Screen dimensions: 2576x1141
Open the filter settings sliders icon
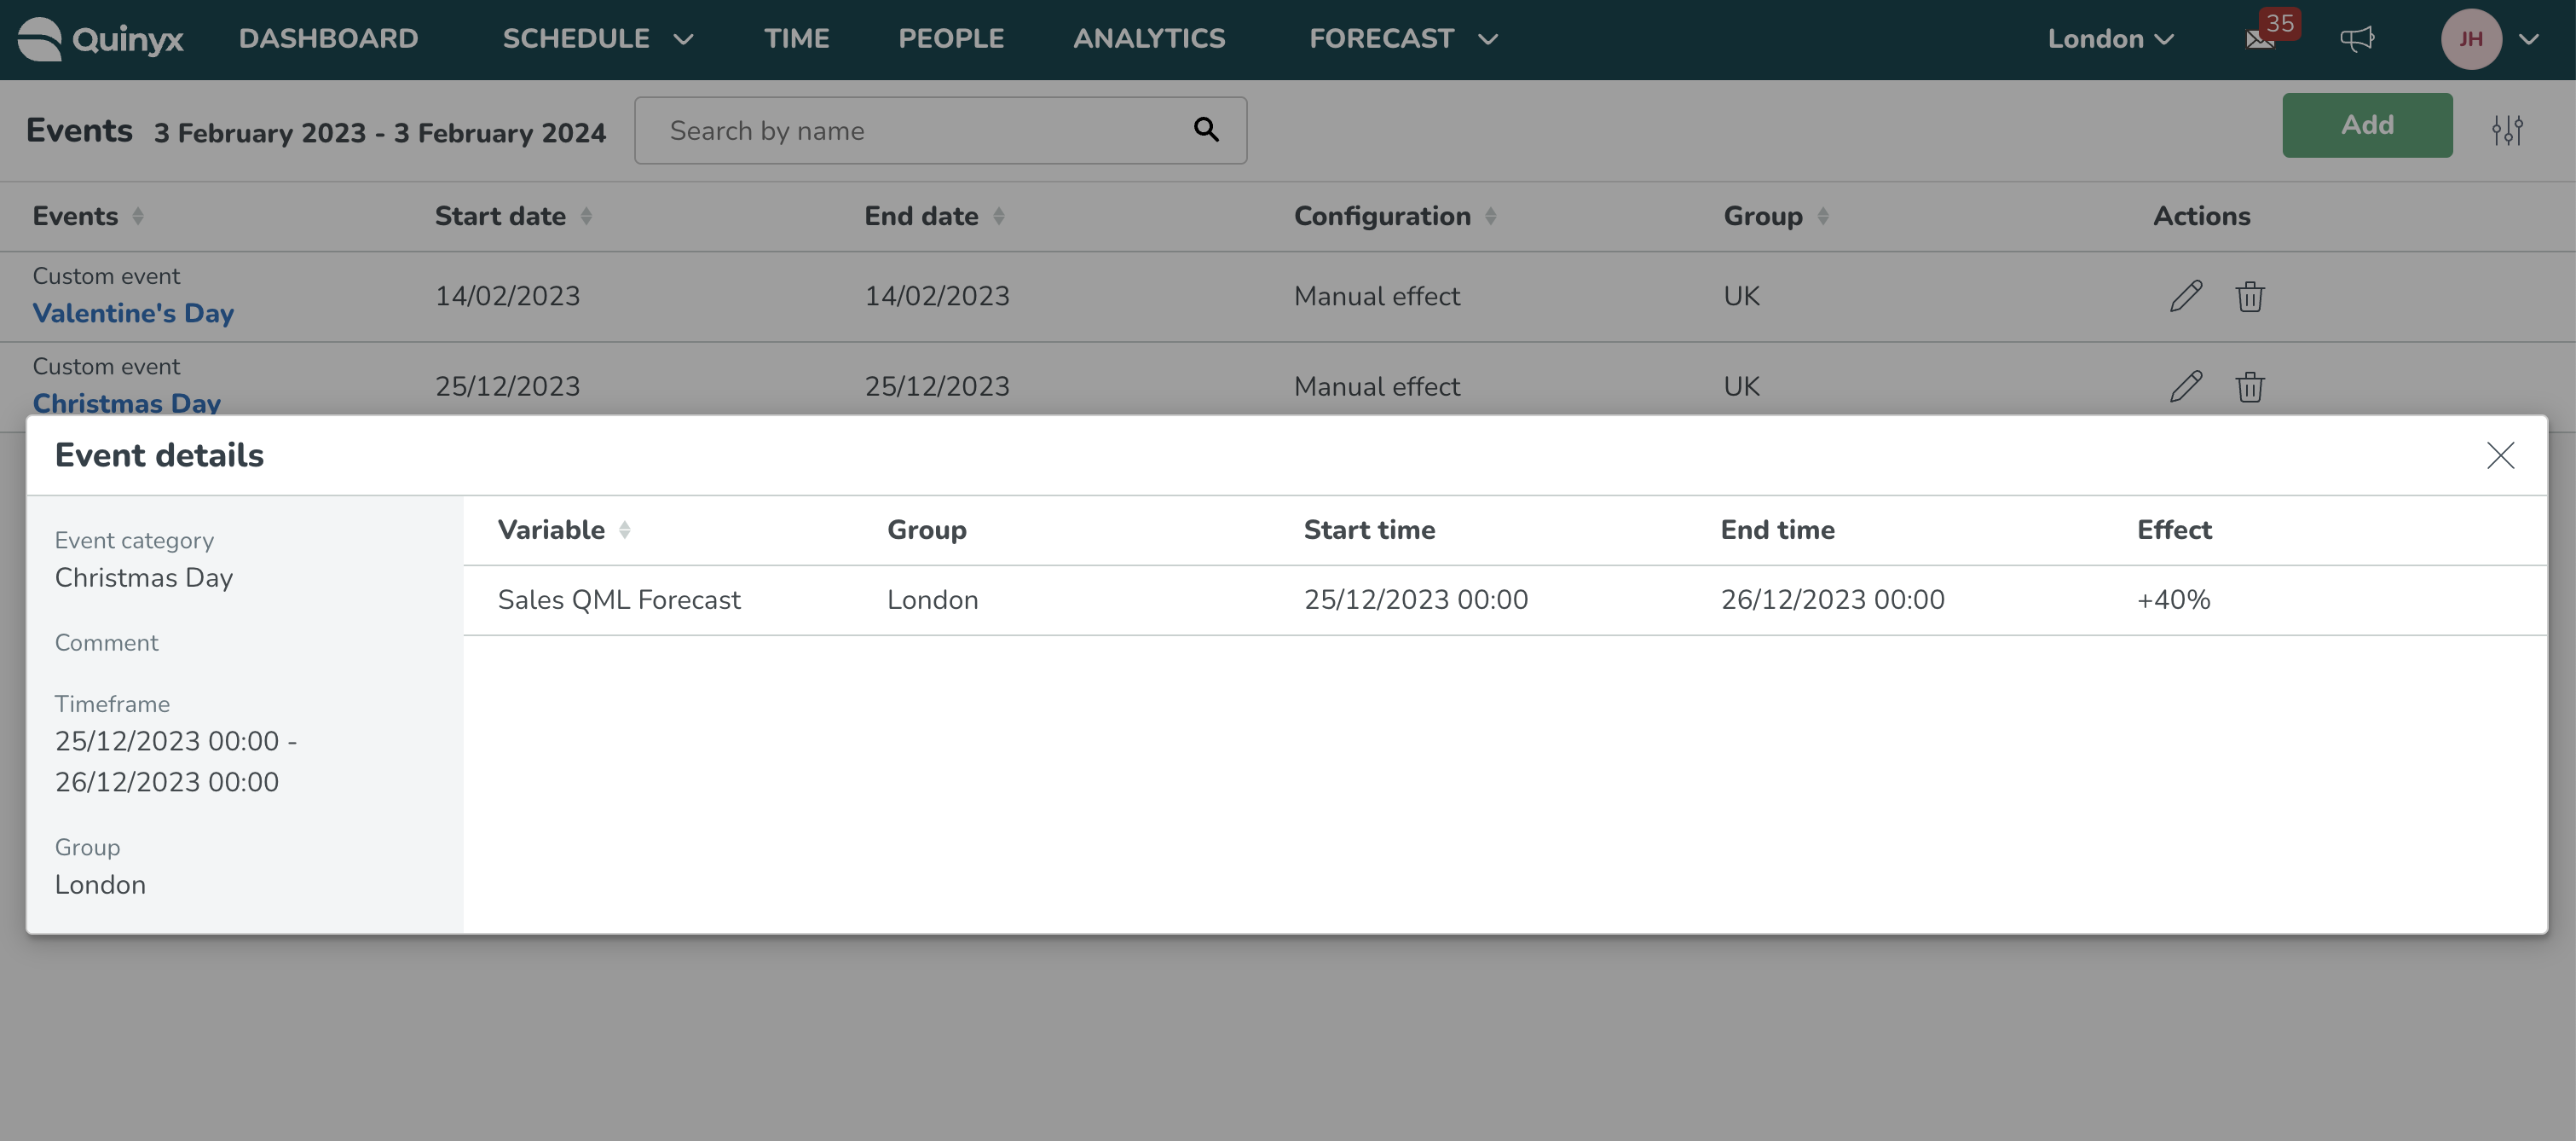pyautogui.click(x=2507, y=130)
